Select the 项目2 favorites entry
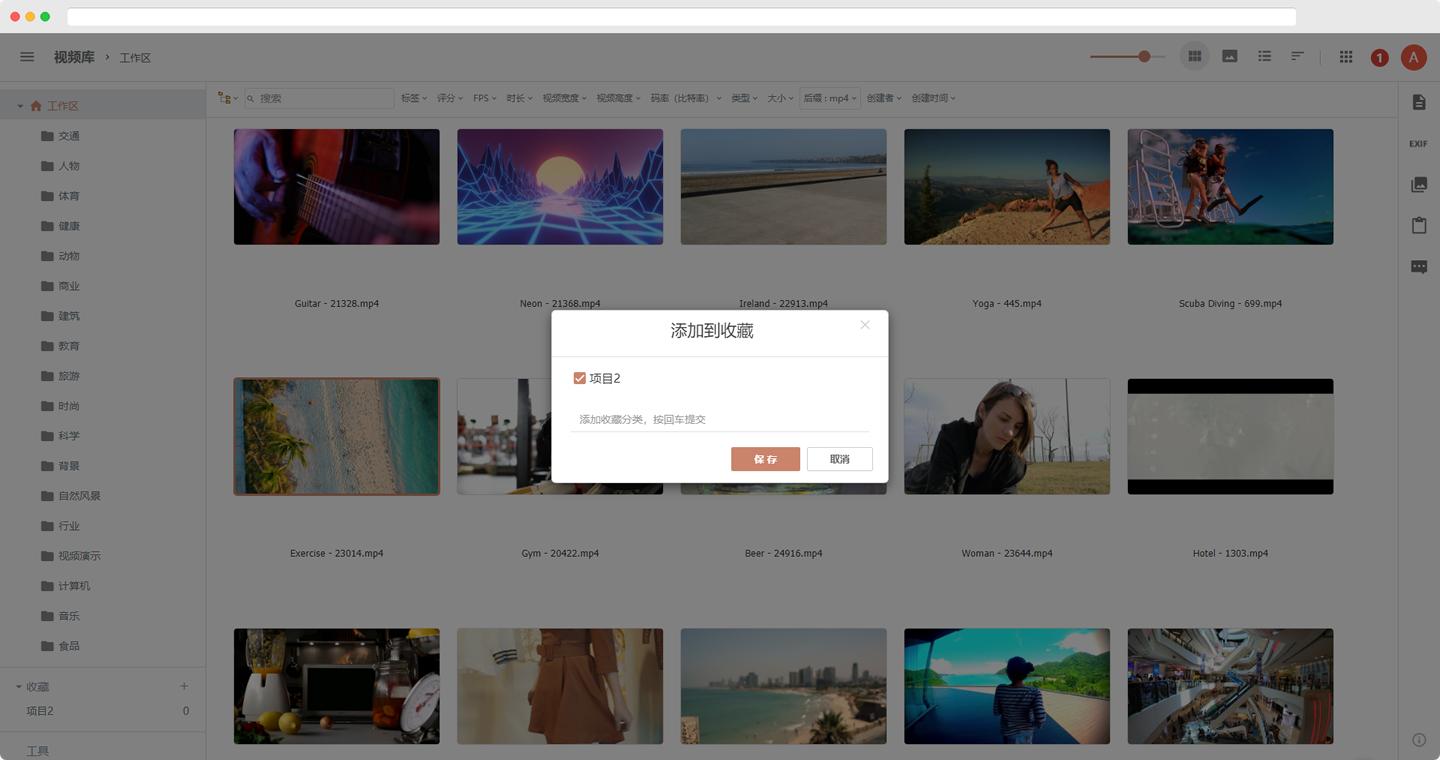Image resolution: width=1440 pixels, height=760 pixels. (40, 711)
